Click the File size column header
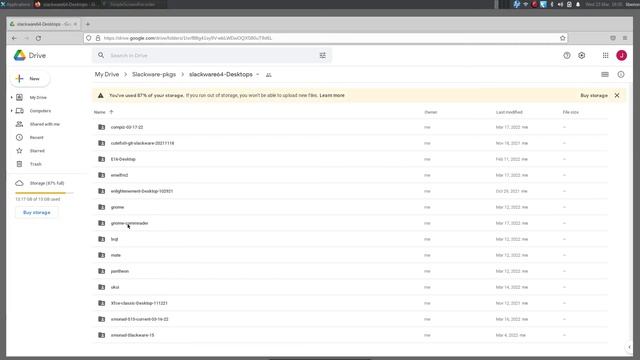 coord(571,112)
